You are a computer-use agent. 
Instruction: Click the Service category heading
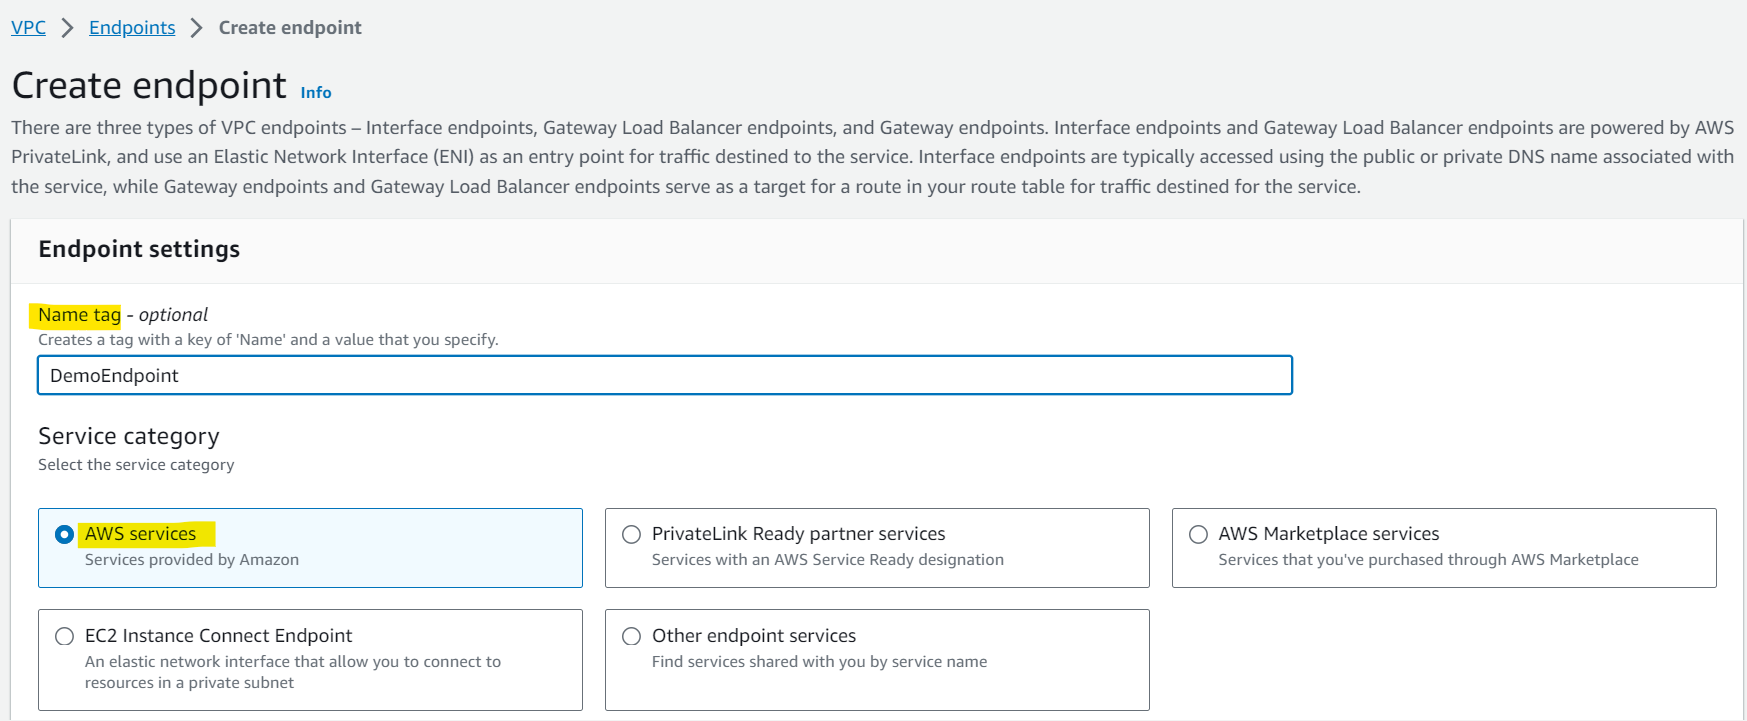point(129,436)
